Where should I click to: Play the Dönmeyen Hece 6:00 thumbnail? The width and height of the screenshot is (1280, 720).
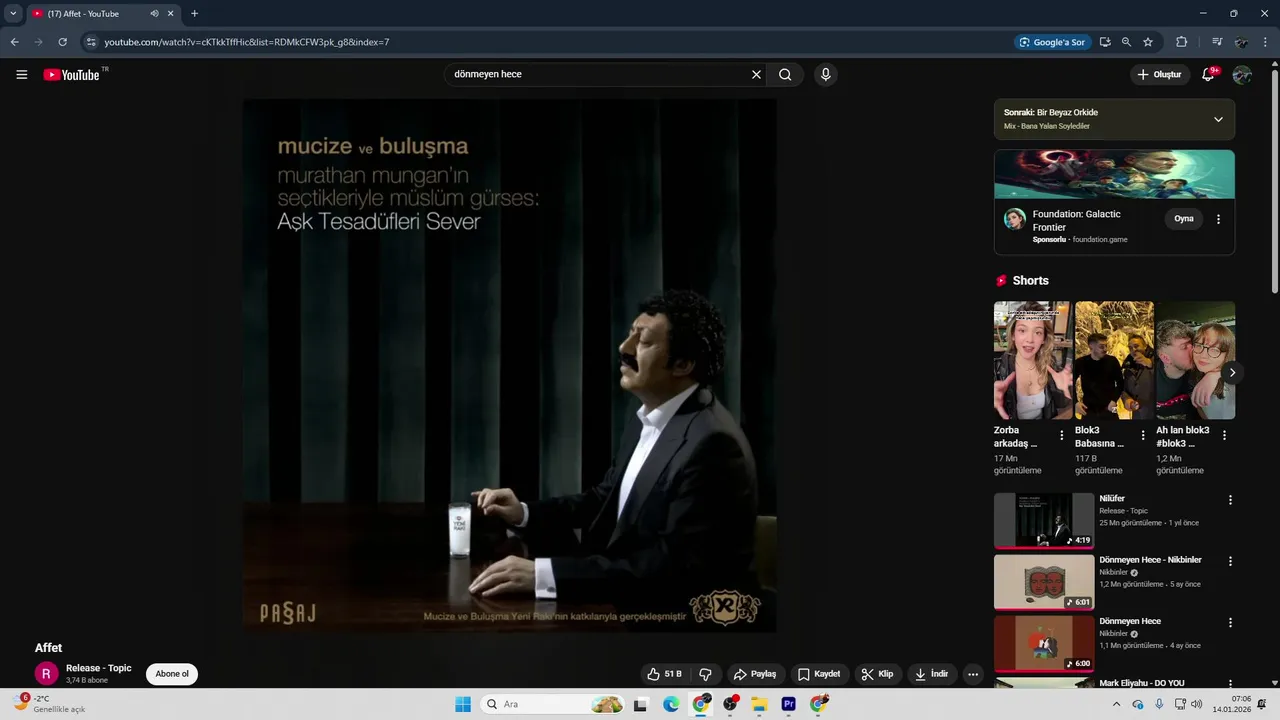pos(1044,643)
